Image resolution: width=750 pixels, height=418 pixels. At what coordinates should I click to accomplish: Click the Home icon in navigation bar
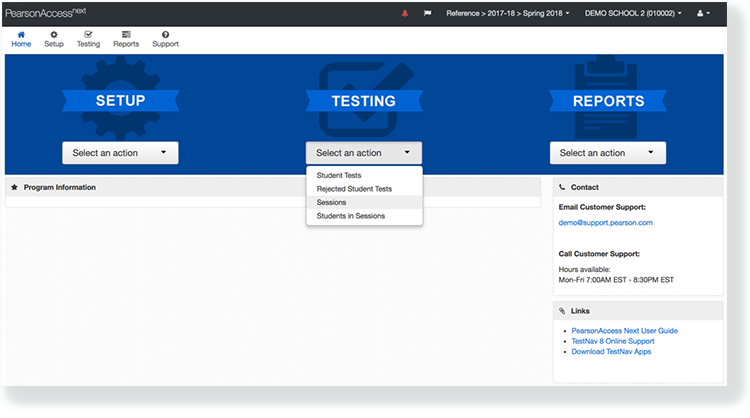(x=21, y=35)
